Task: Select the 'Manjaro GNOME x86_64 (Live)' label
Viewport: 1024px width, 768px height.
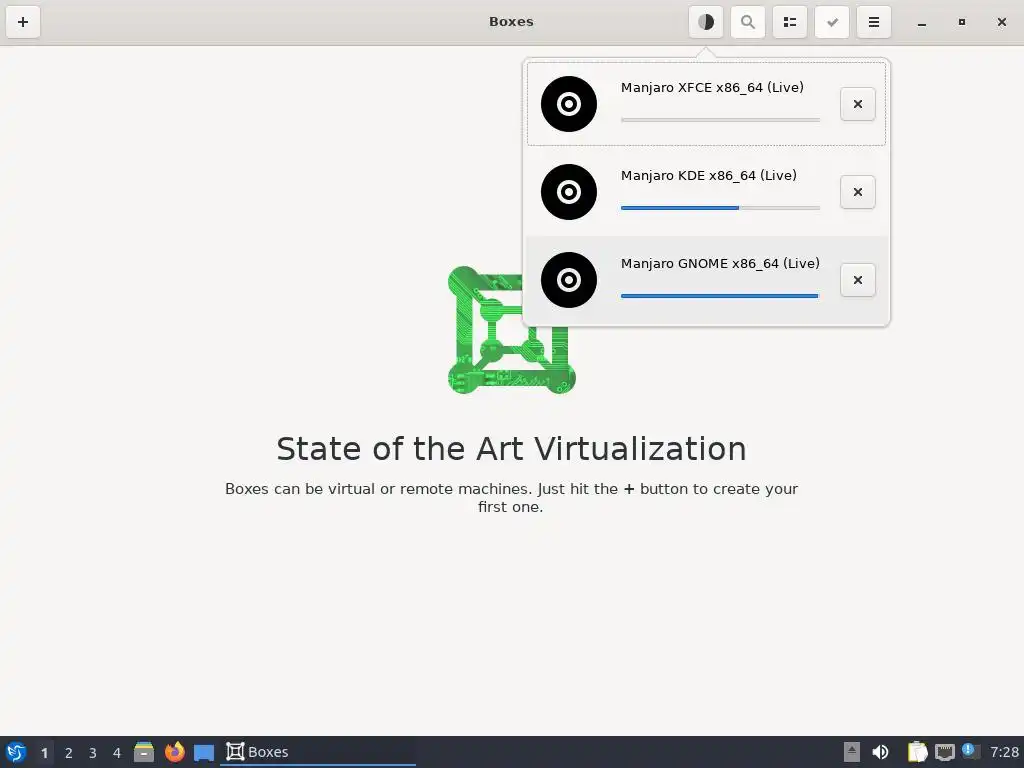Action: point(720,264)
